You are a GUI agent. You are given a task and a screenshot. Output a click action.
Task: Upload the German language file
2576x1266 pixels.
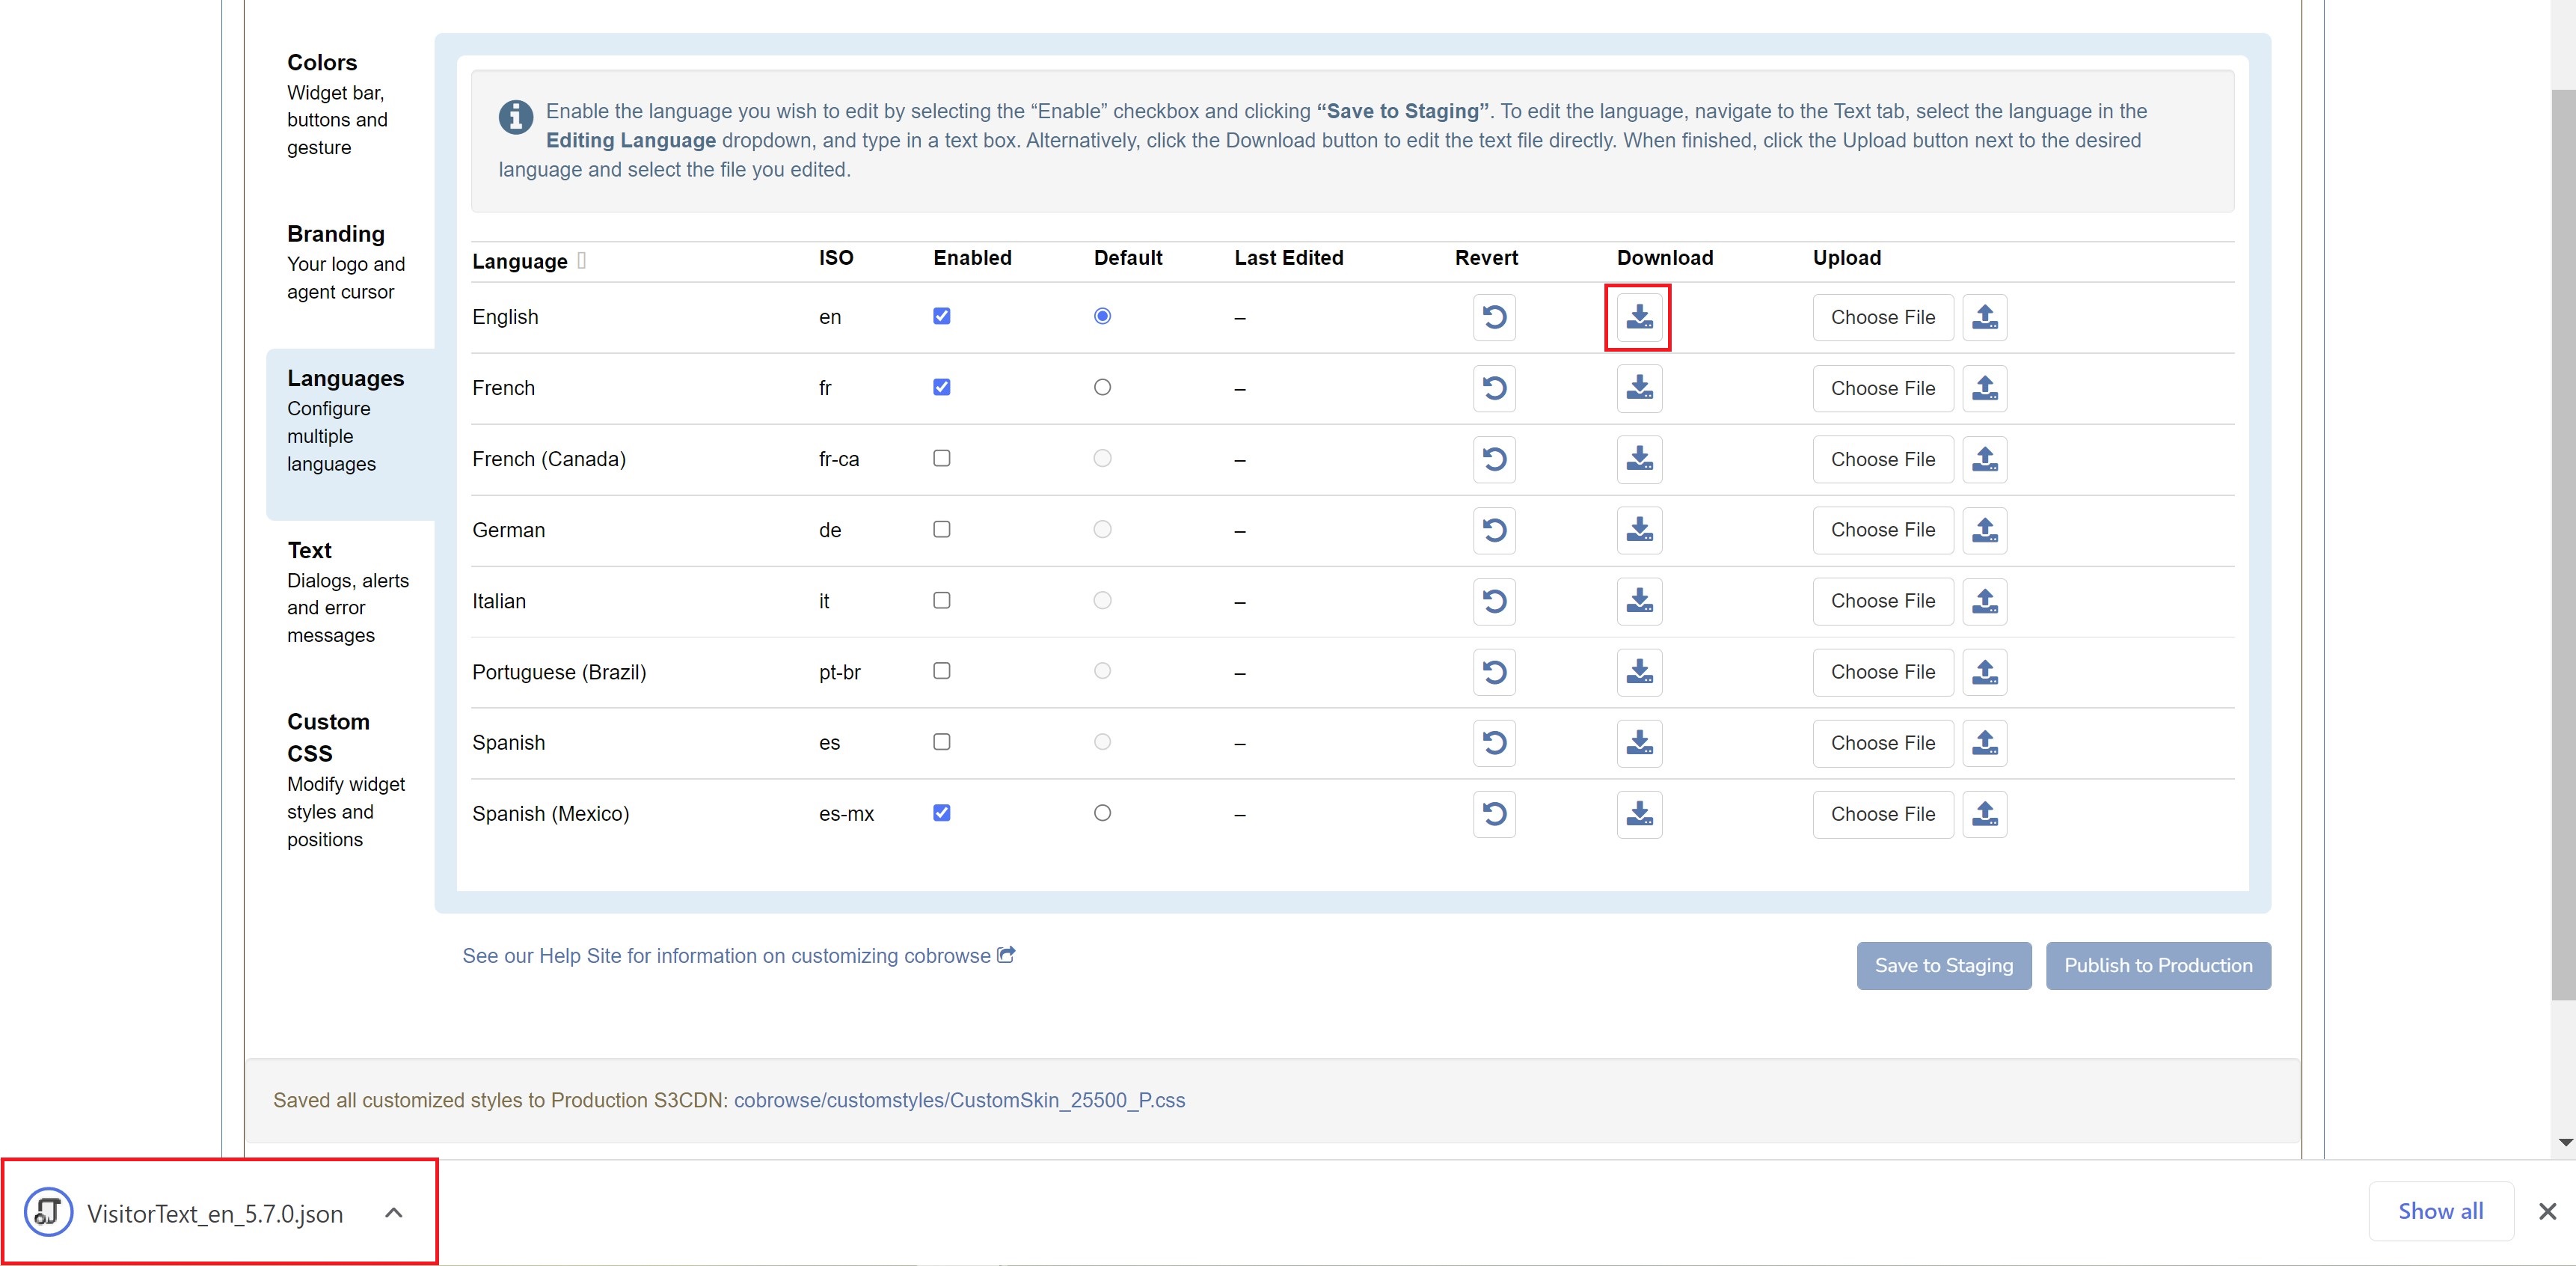1984,530
